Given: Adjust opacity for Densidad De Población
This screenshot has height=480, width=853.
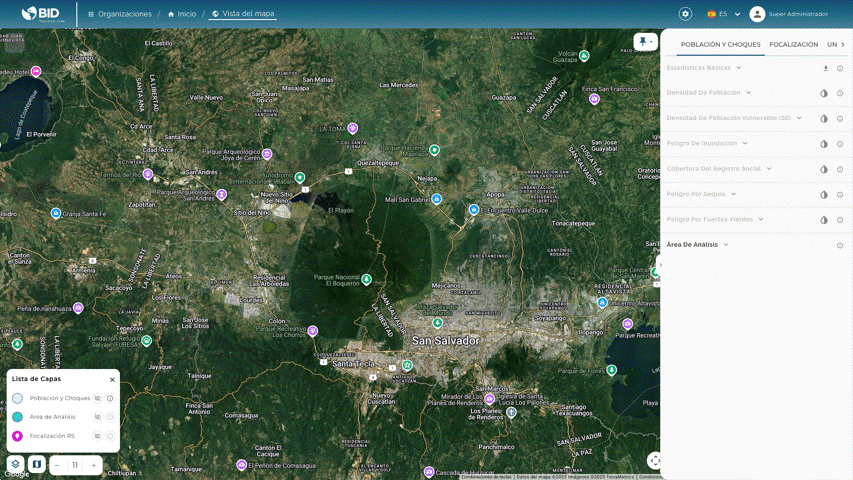Looking at the screenshot, I should pyautogui.click(x=824, y=93).
